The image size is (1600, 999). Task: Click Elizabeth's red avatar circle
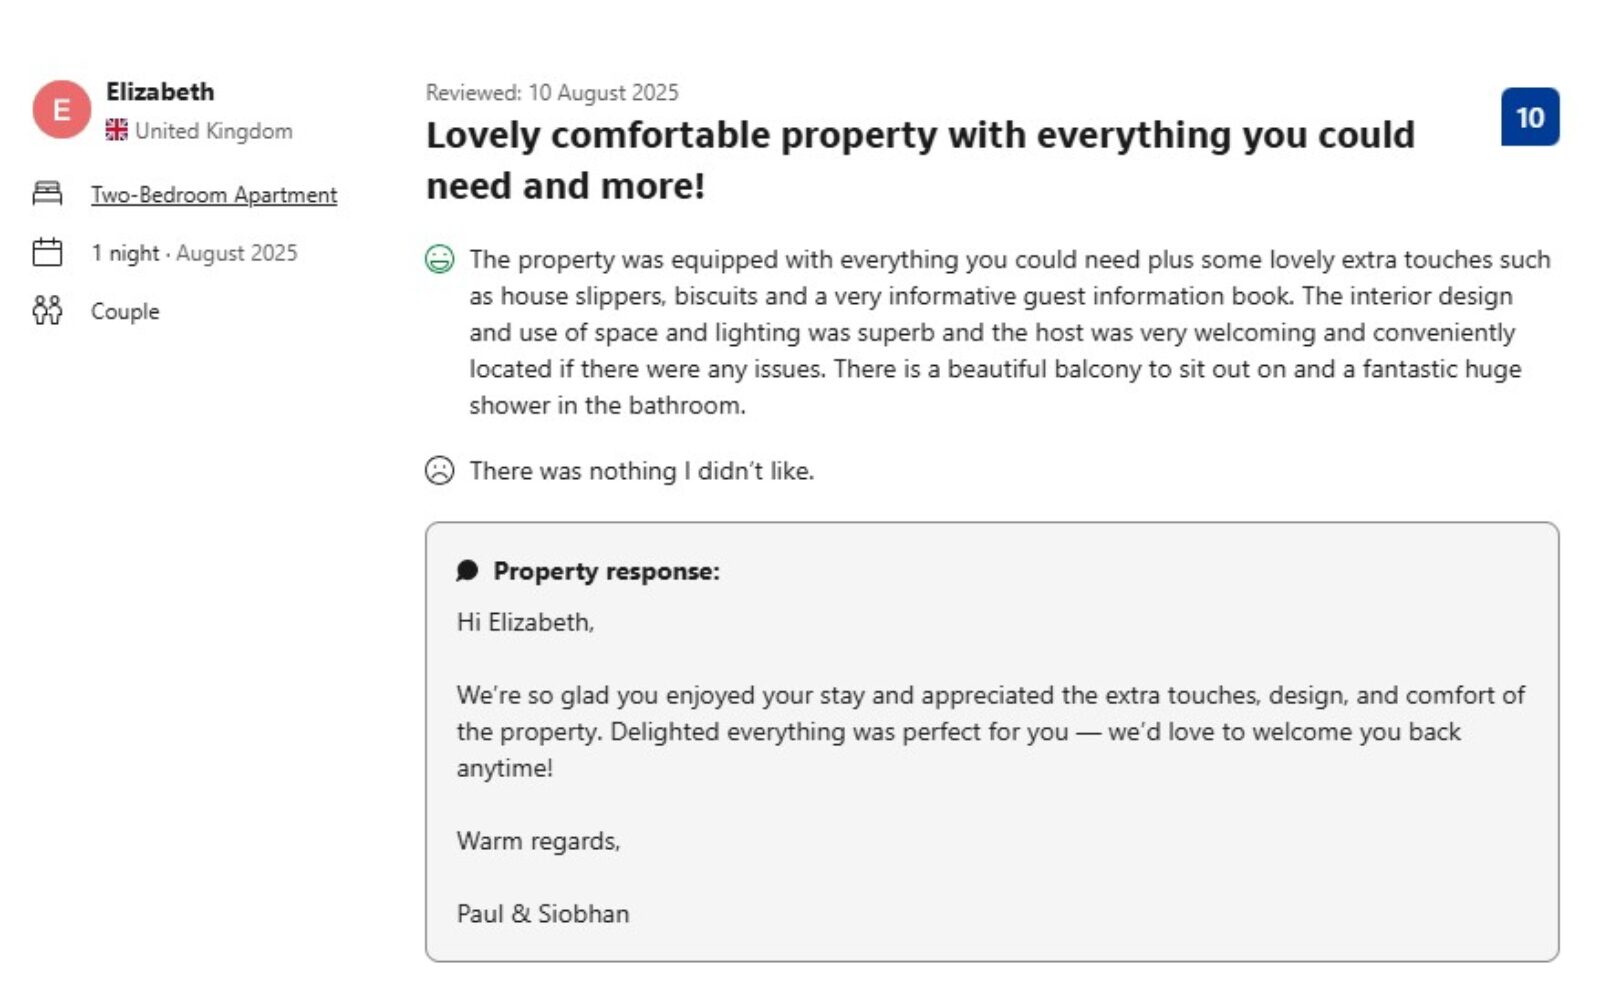(61, 110)
